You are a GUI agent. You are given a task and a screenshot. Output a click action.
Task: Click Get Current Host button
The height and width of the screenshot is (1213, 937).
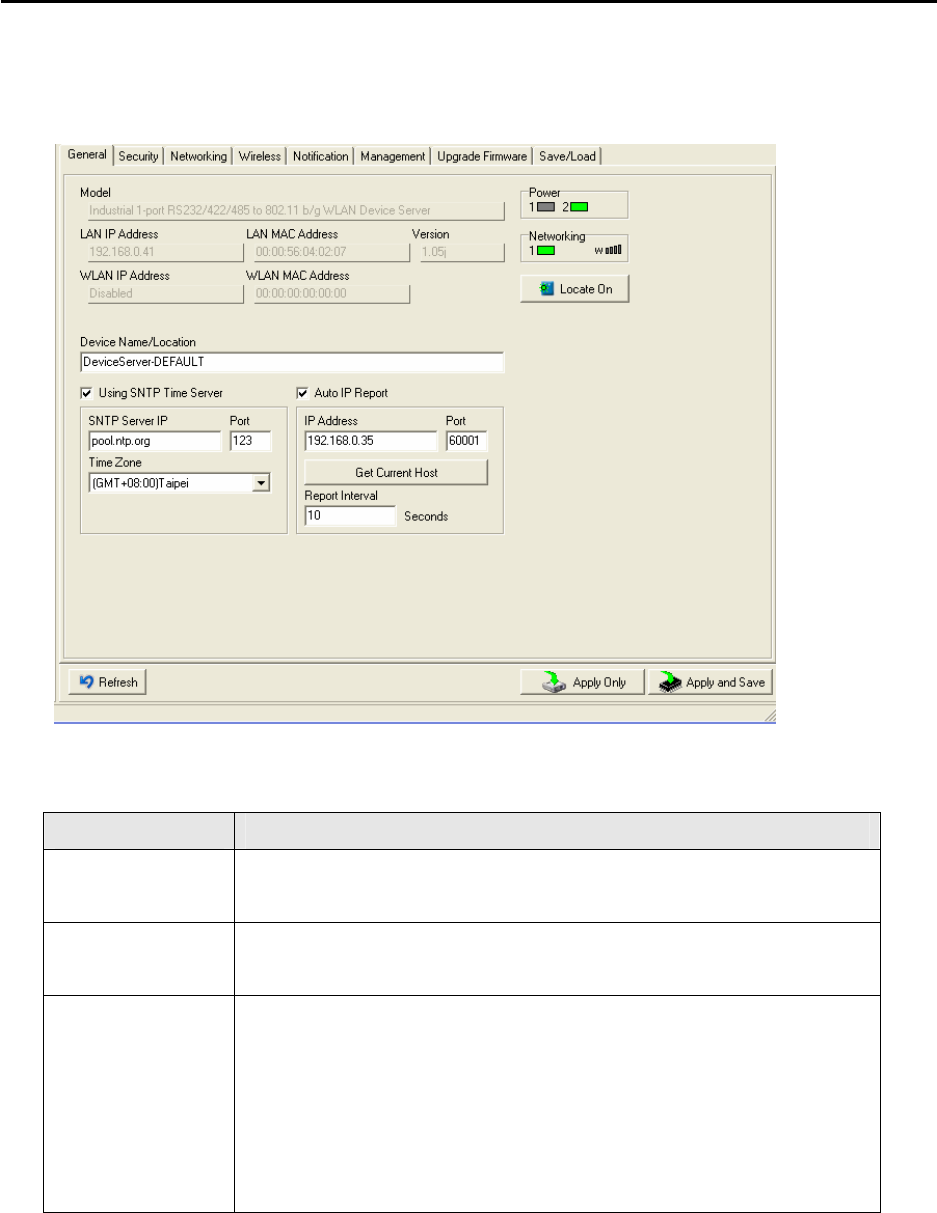396,472
